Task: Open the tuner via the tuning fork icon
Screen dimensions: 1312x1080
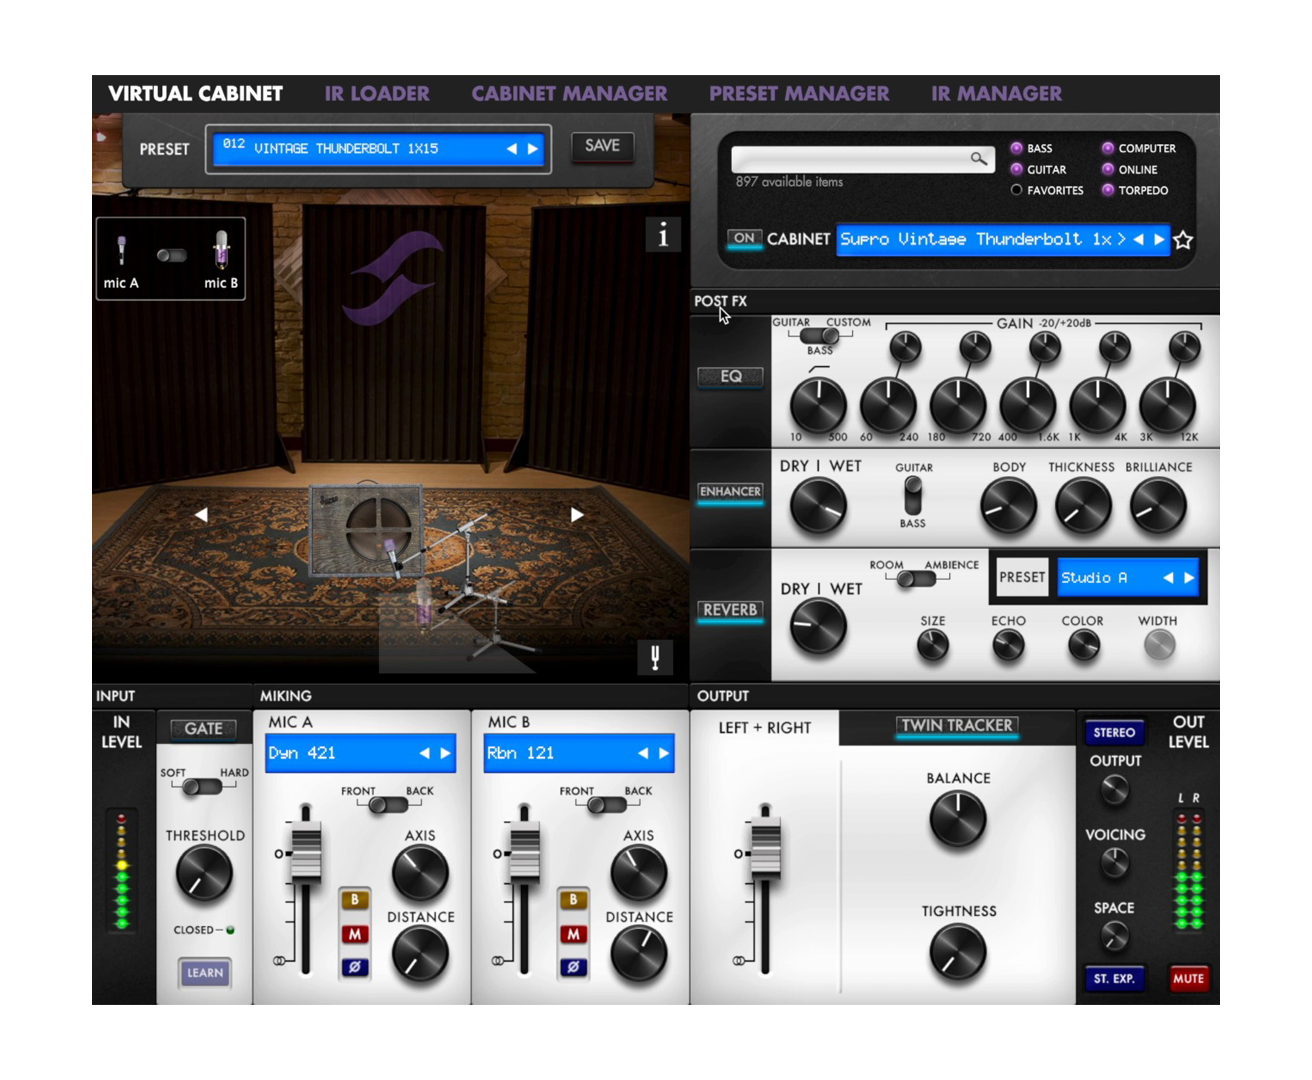Action: point(656,659)
